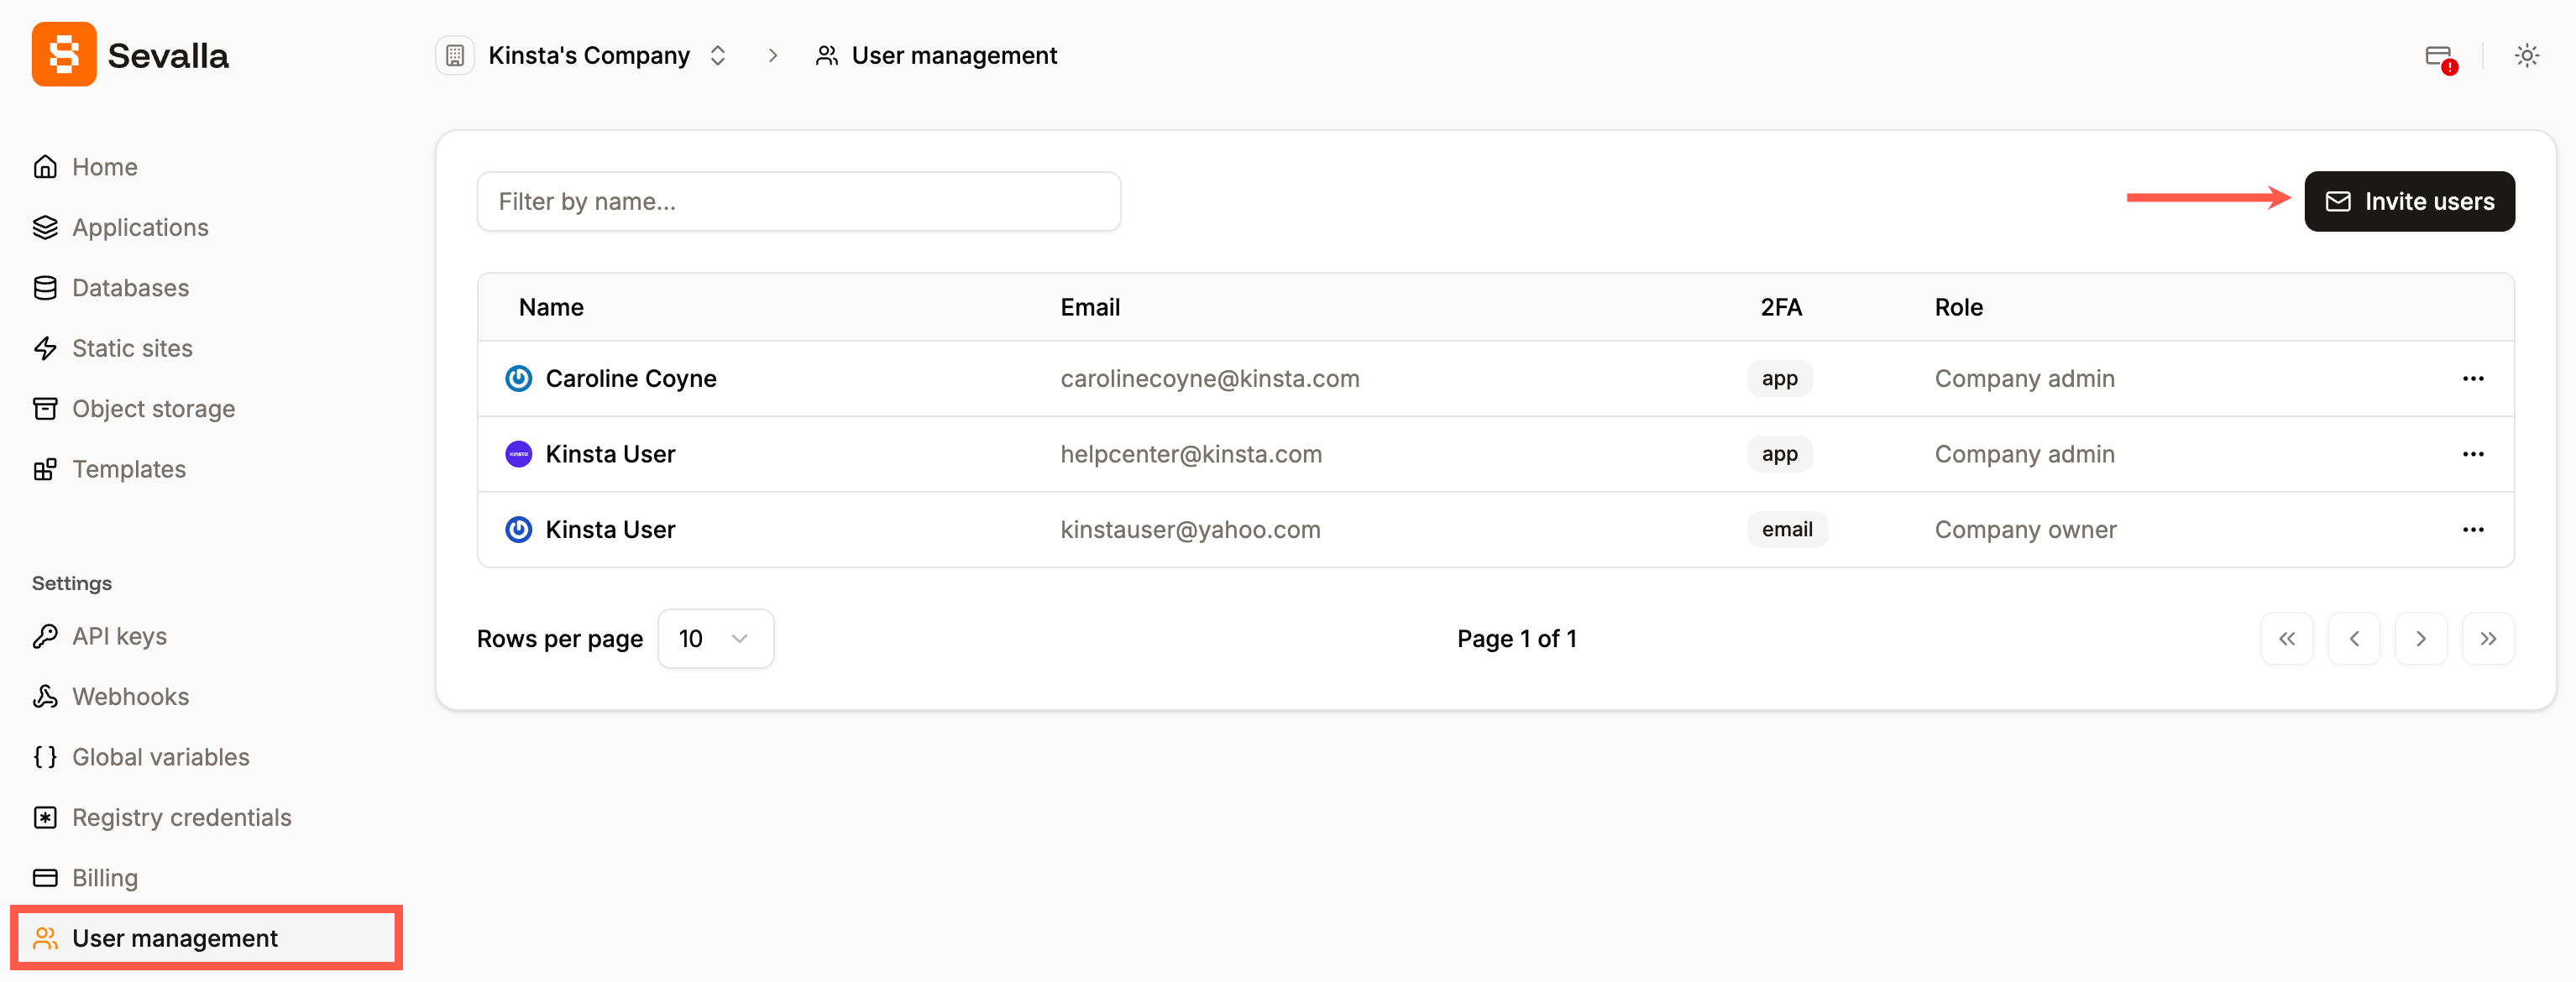Open the billing notifications card icon
The width and height of the screenshot is (2576, 982).
[2438, 55]
